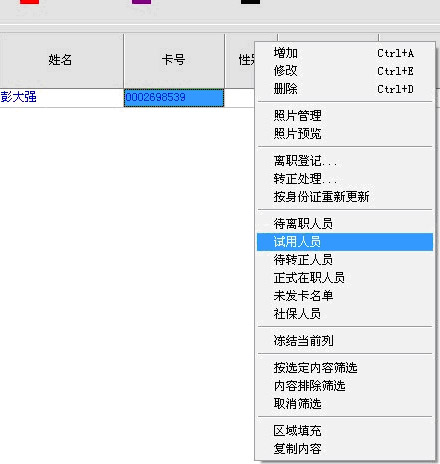Click the red color legend swatch
This screenshot has width=440, height=464.
29,2
